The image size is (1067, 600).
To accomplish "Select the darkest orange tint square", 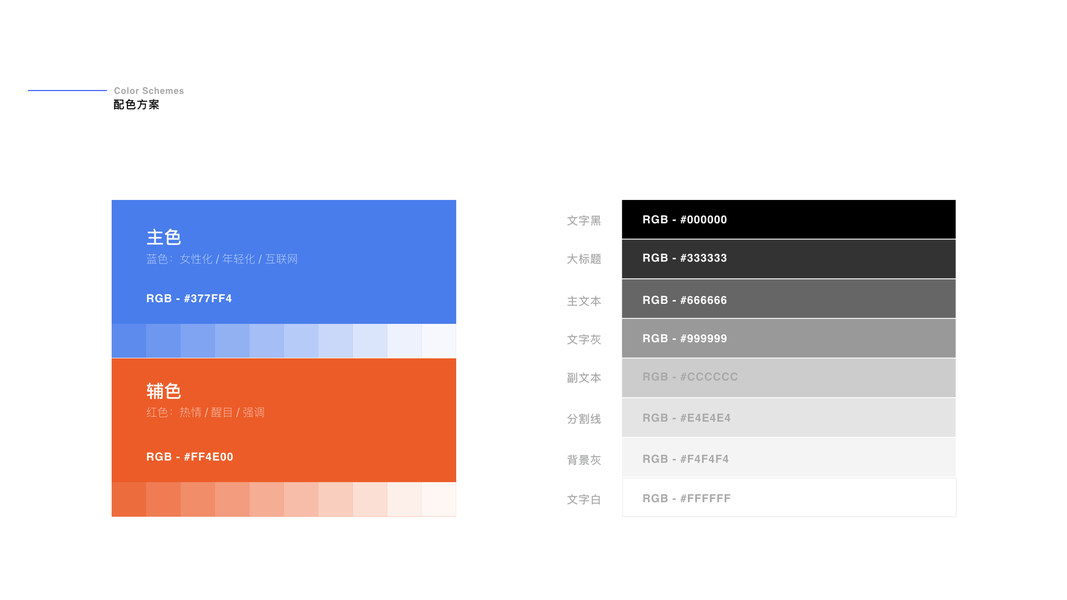I will coord(129,499).
